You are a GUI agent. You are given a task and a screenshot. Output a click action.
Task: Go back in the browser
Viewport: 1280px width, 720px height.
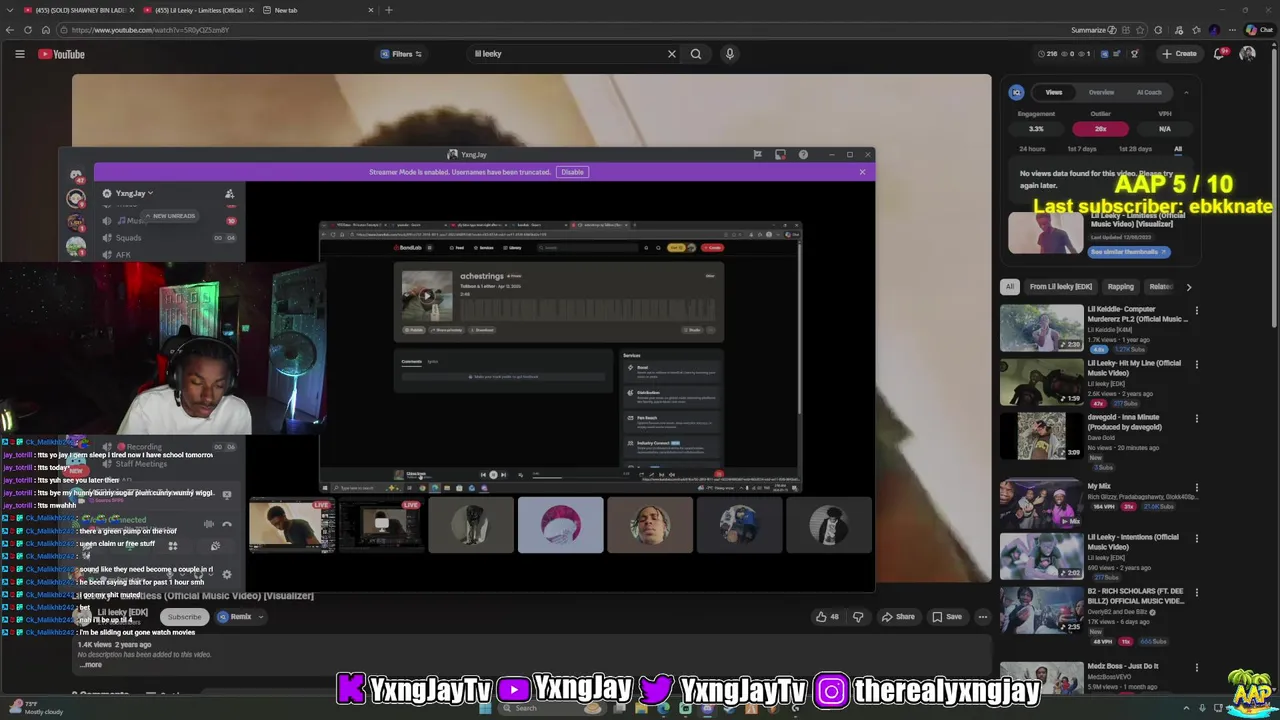click(10, 30)
